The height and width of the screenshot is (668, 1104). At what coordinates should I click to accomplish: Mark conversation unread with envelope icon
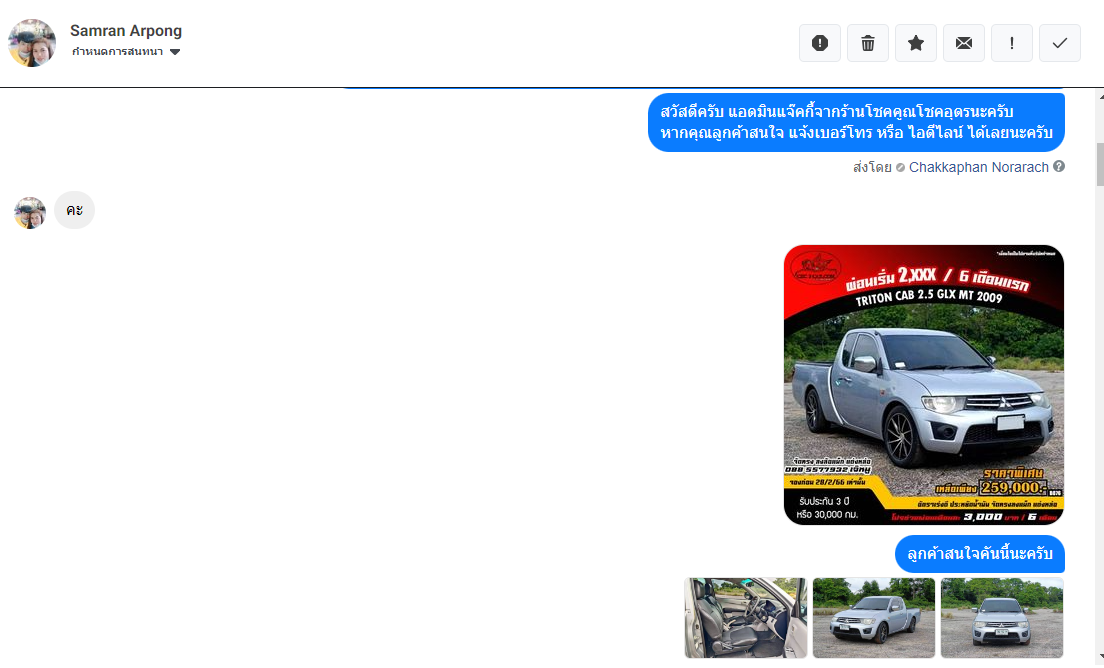(963, 43)
